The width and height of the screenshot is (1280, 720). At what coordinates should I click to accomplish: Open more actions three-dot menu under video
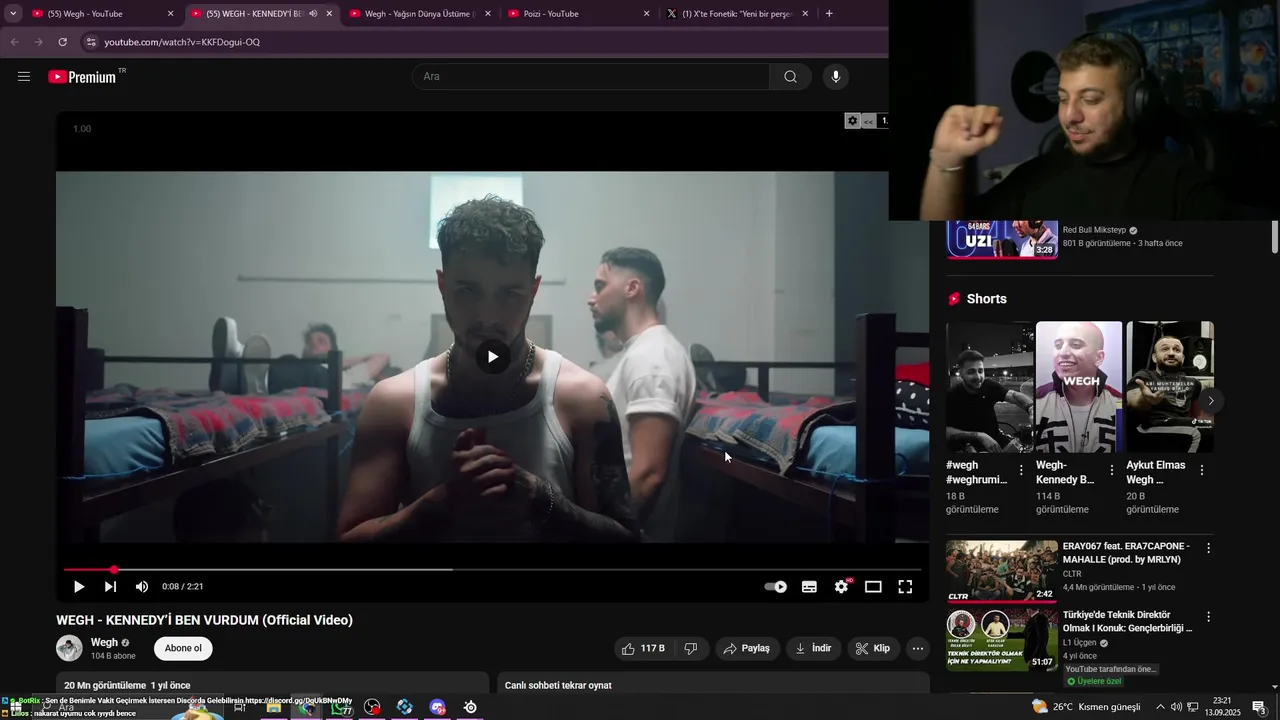[918, 648]
